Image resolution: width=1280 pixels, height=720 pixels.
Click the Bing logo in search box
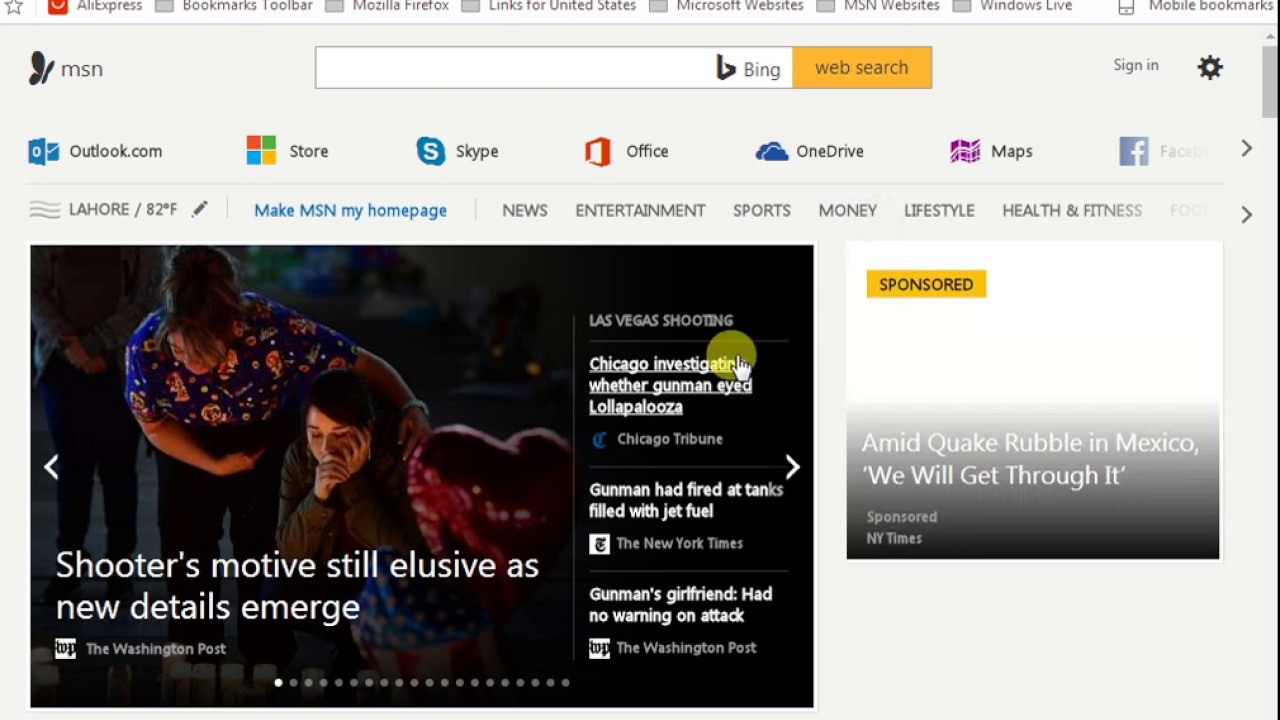click(727, 68)
